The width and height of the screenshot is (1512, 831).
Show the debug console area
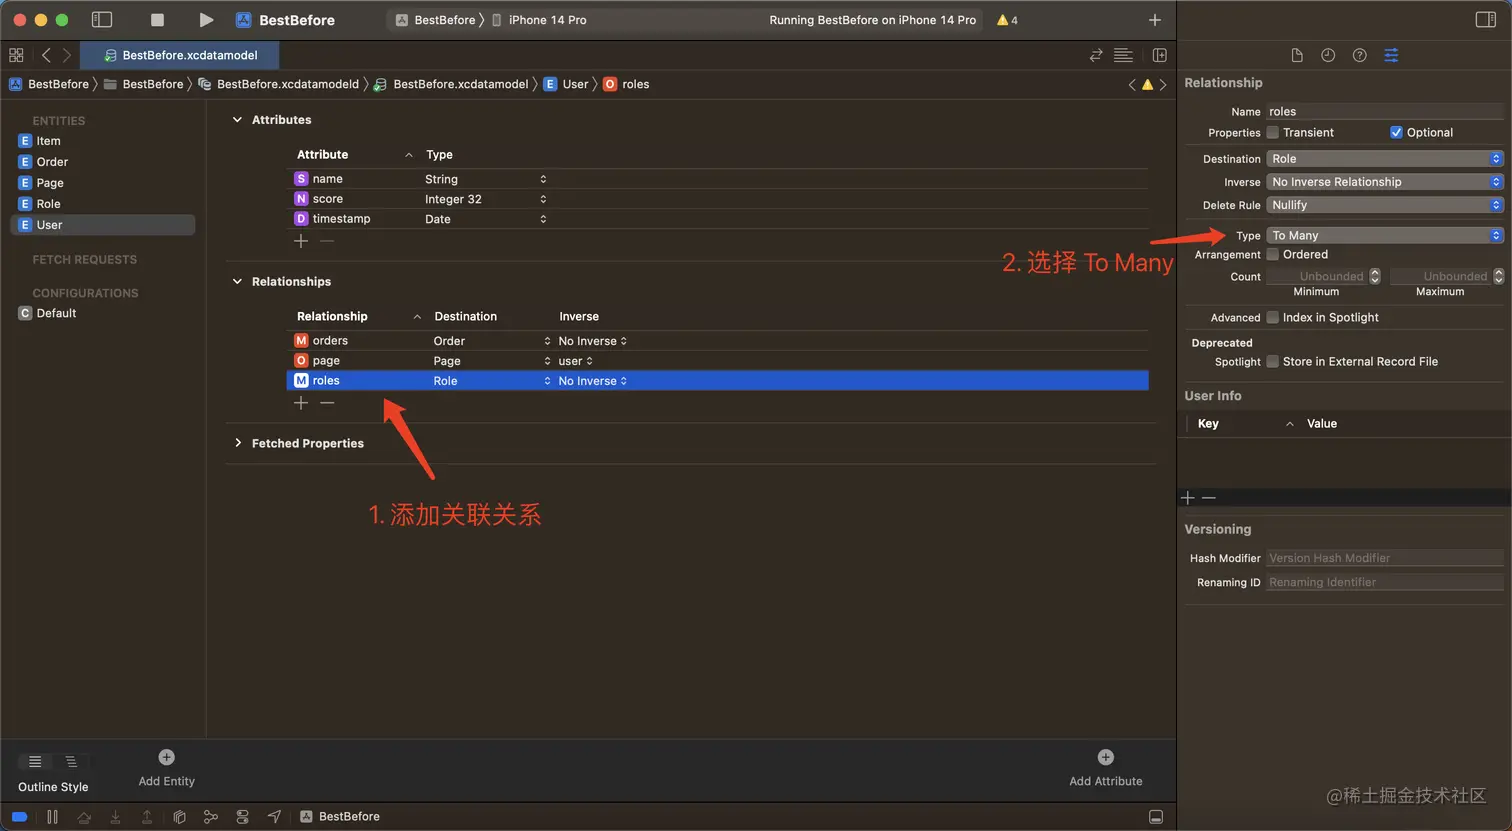coord(1155,816)
